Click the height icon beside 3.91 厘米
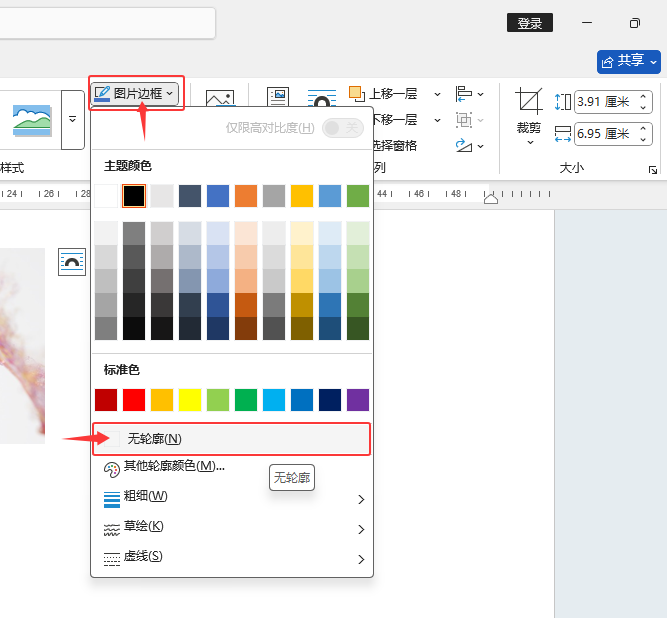 click(x=563, y=102)
